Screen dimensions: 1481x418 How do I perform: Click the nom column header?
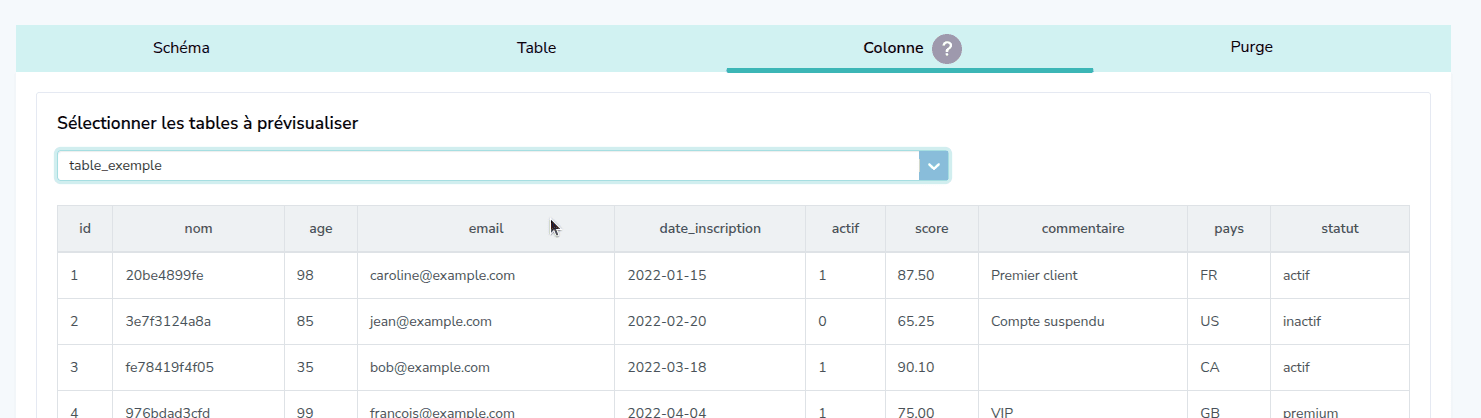[198, 229]
